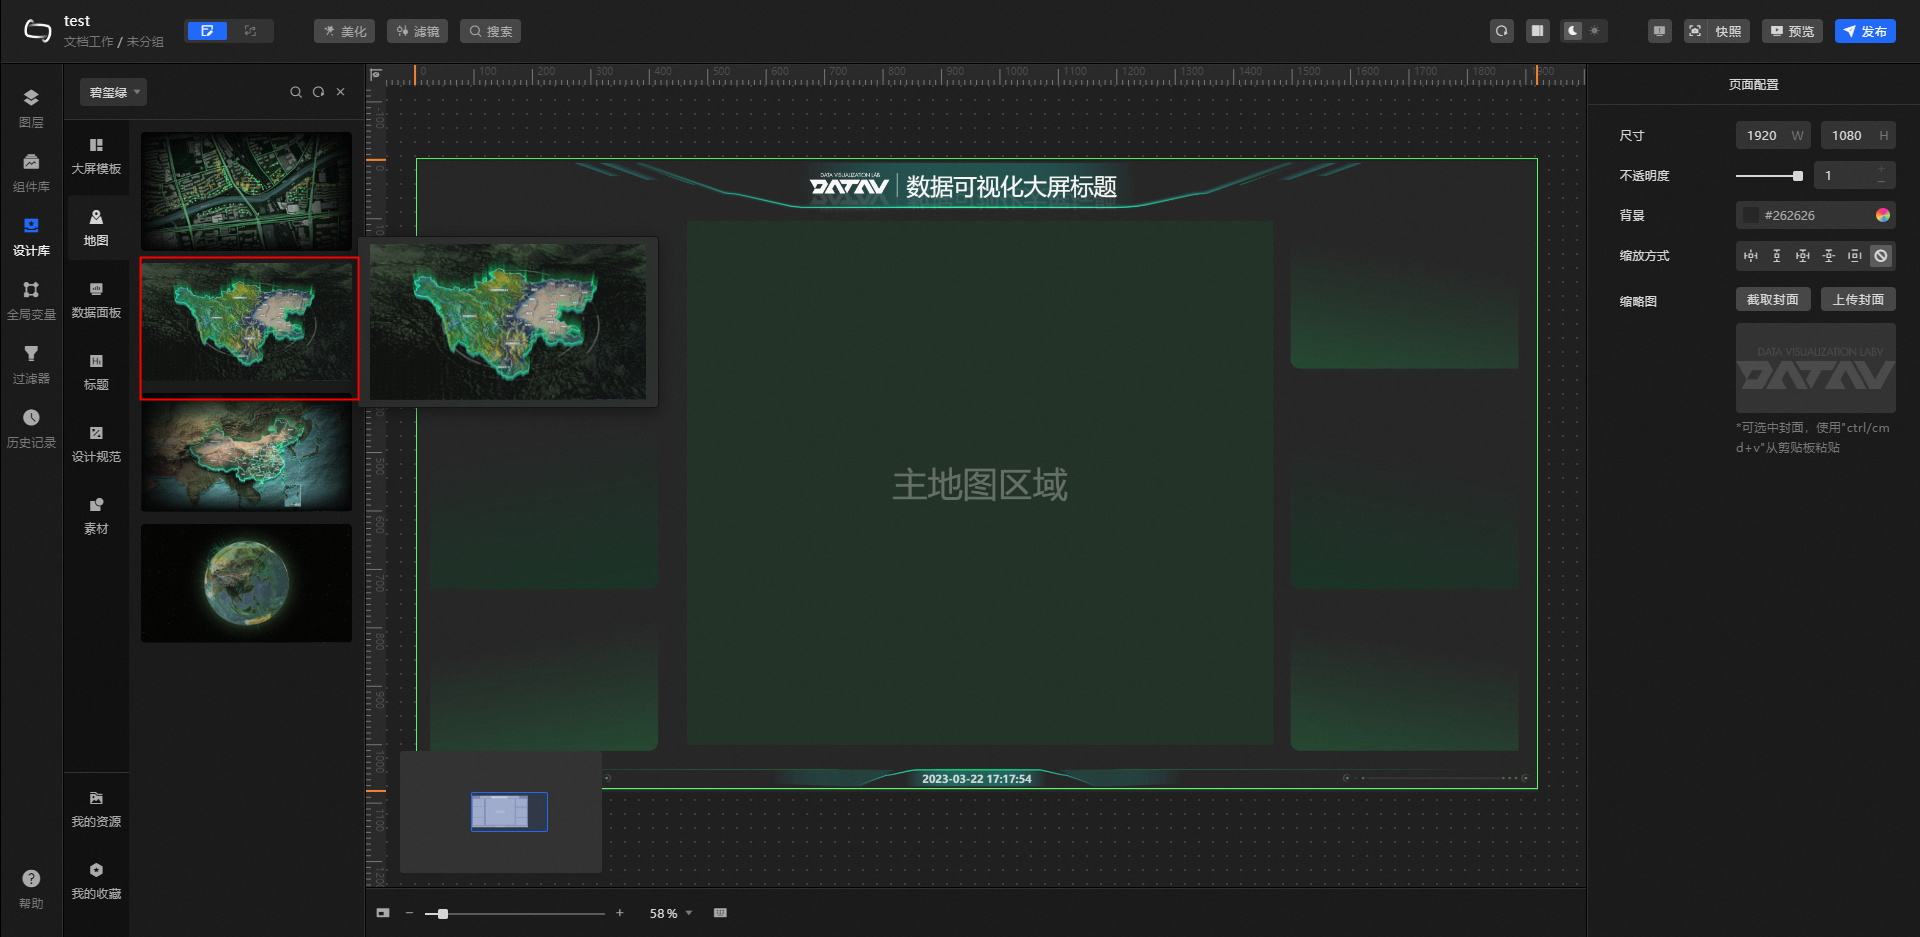Viewport: 1920px width, 937px height.
Task: Open the 帮助 help icon
Action: (31, 888)
